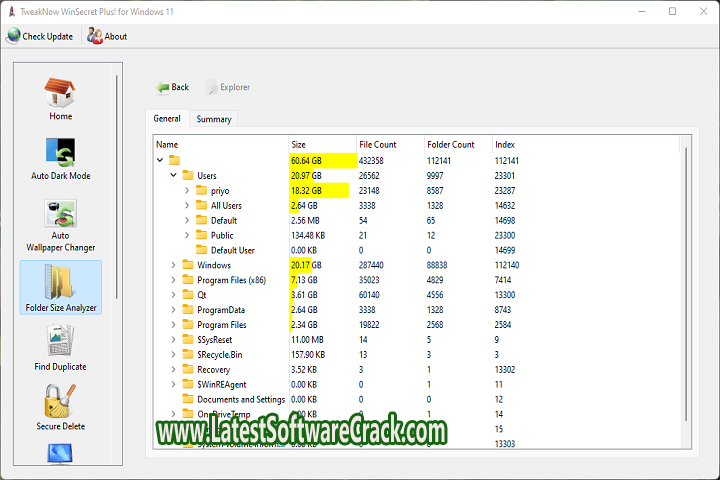This screenshot has height=480, width=720.
Task: Select the ProgramData folder row
Action: click(220, 310)
